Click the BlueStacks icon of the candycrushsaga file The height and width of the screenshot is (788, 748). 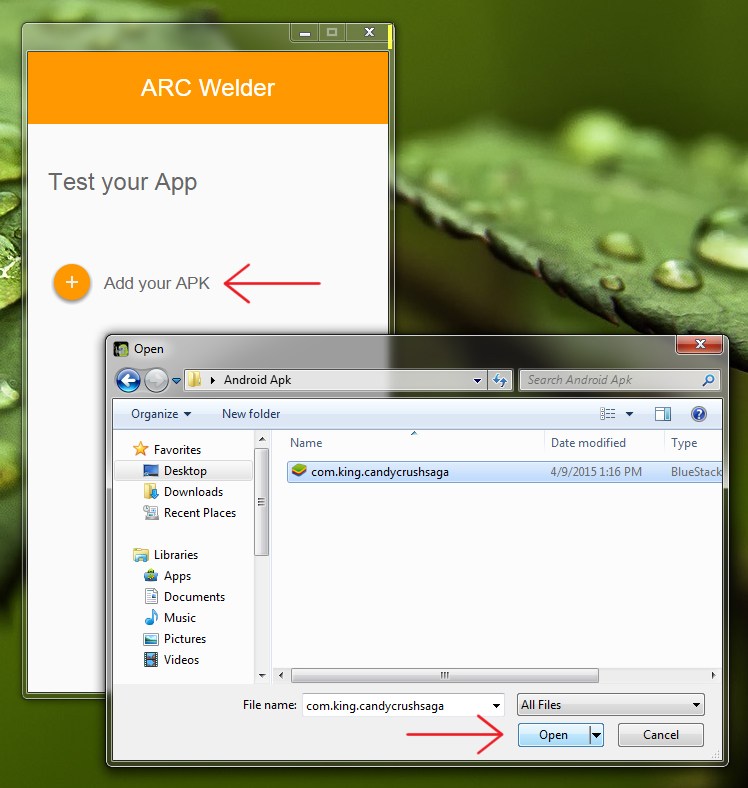click(x=299, y=471)
